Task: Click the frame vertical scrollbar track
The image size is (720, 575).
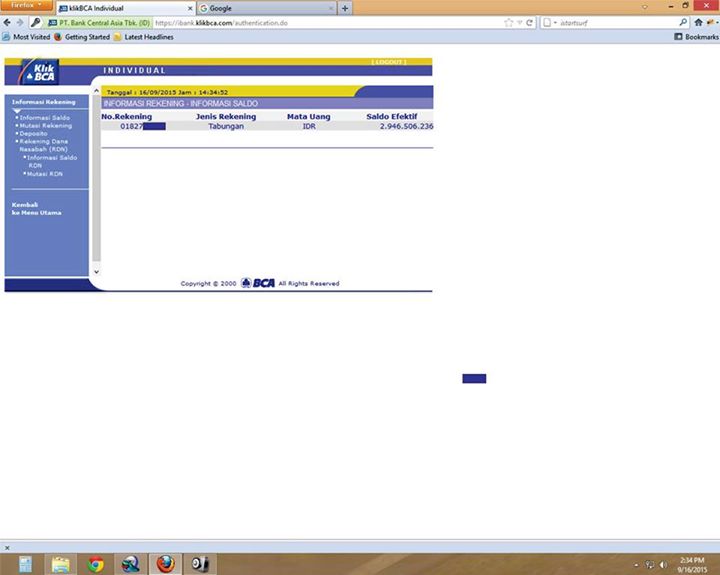Action: pos(96,179)
